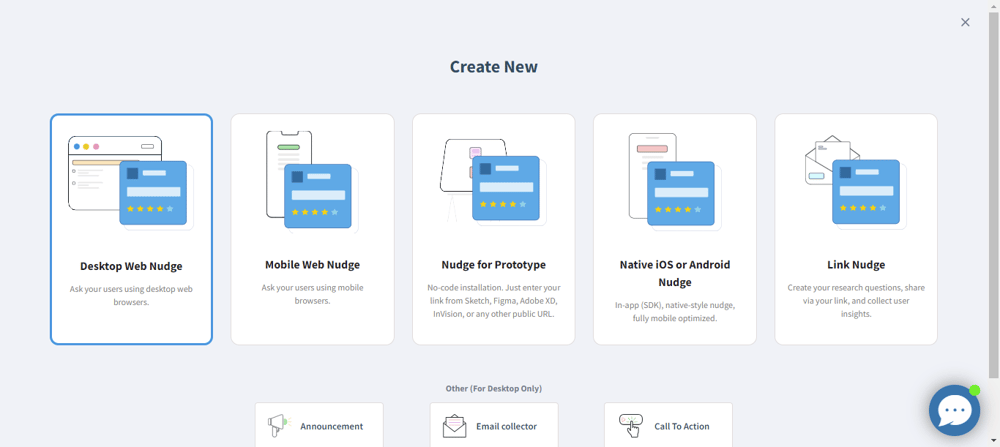Click 'Create your research questions' description
The image size is (1000, 447).
856,301
